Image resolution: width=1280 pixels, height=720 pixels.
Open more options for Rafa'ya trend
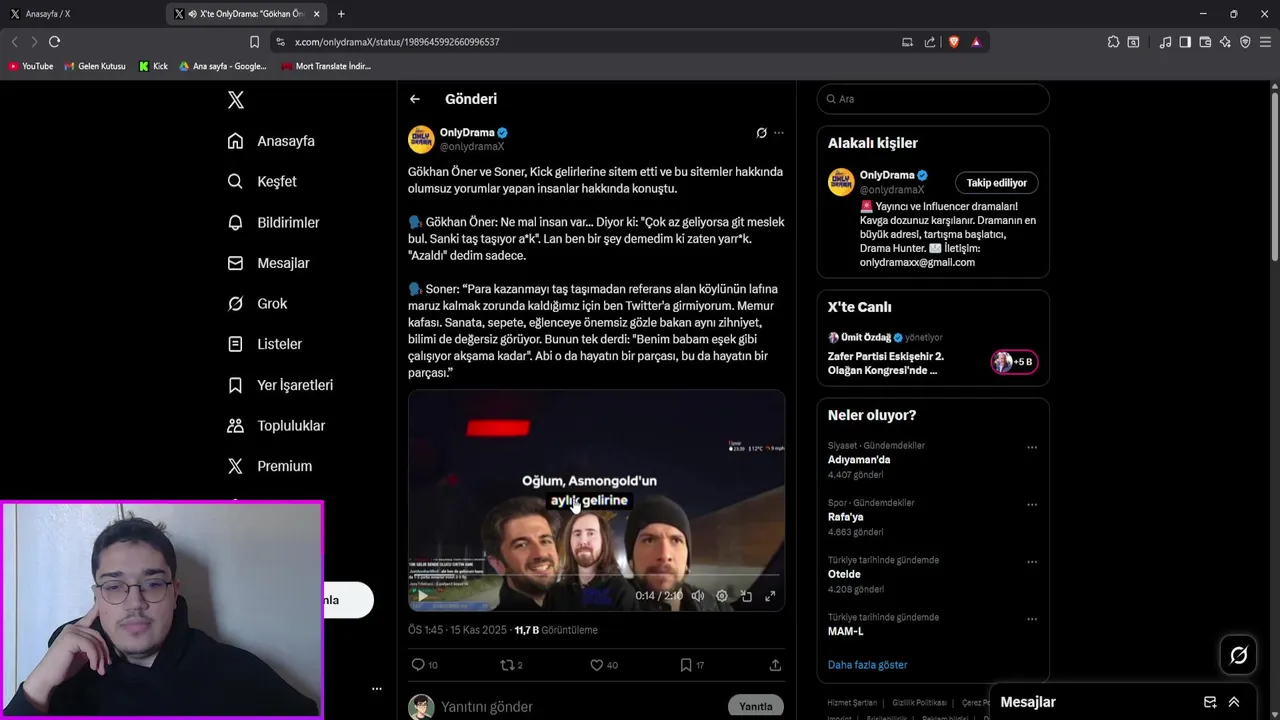[1032, 505]
